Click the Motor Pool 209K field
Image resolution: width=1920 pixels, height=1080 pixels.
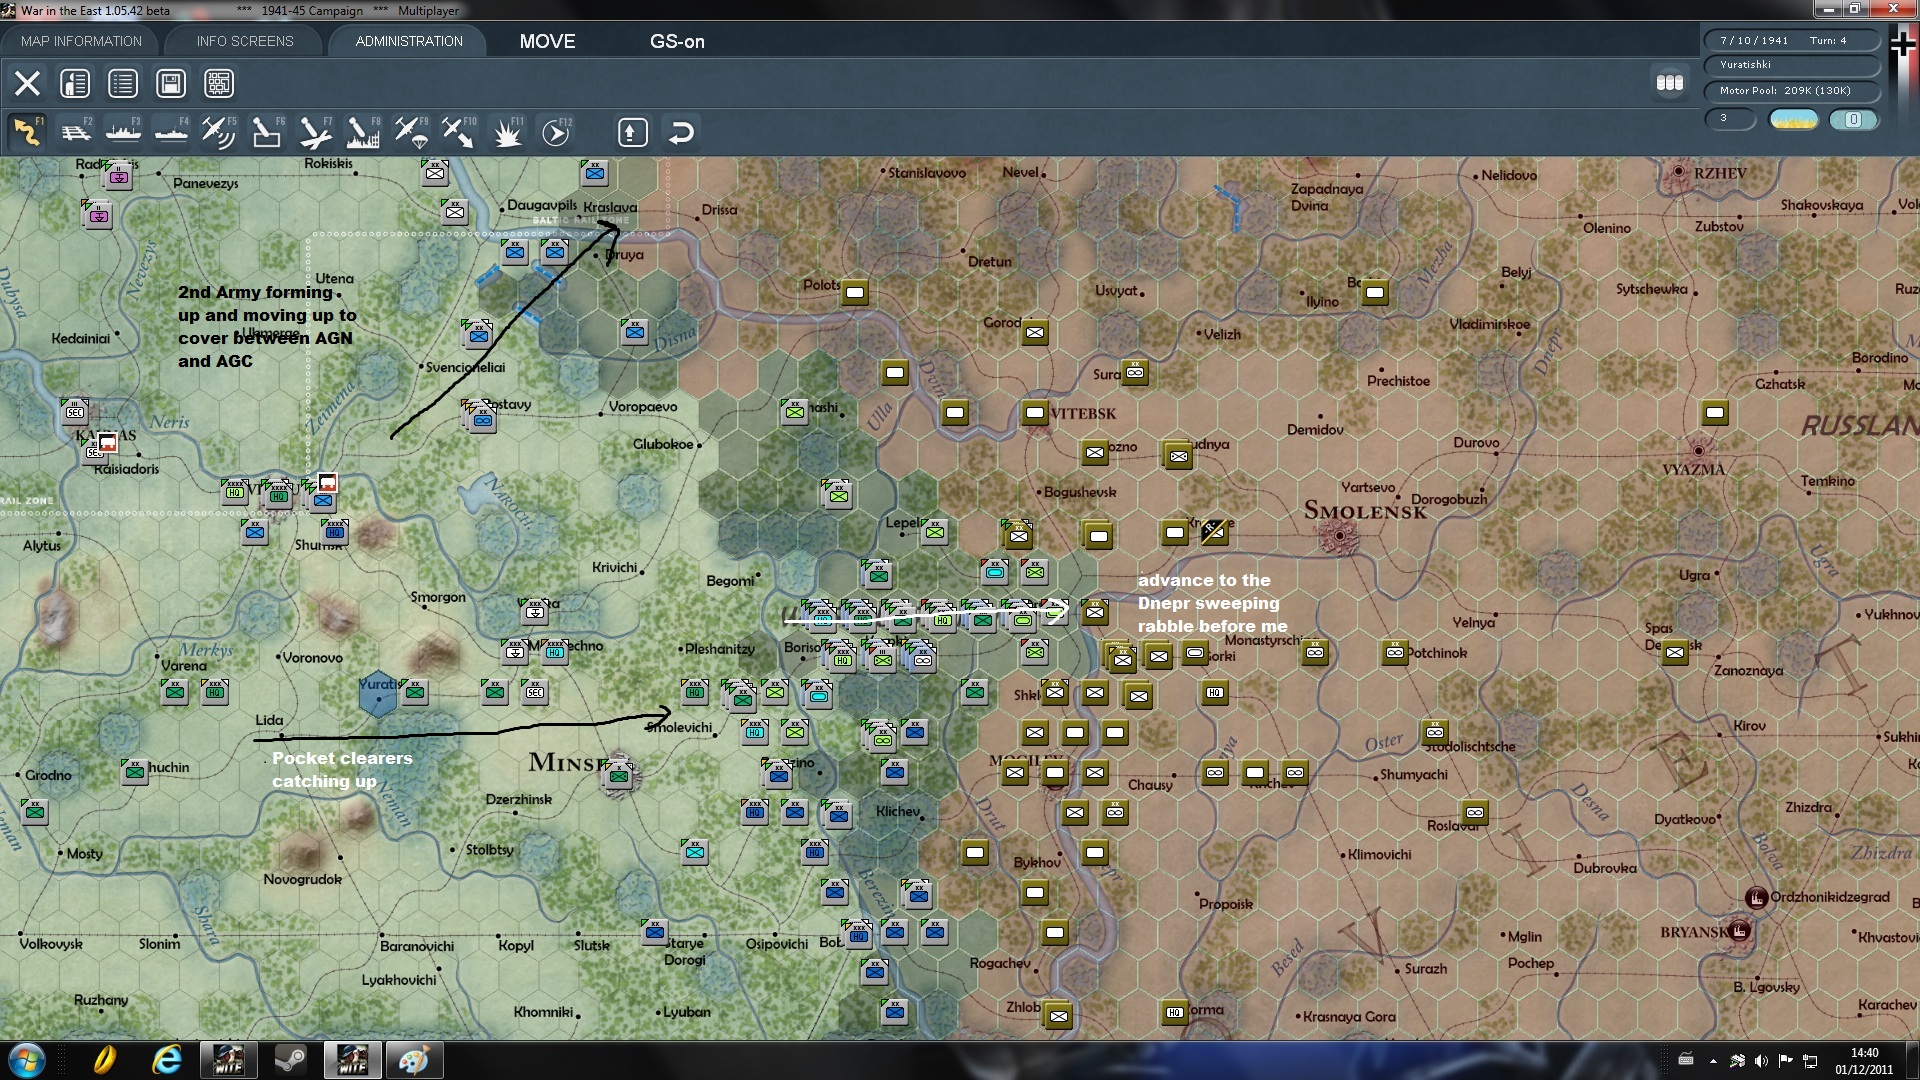pos(1791,91)
